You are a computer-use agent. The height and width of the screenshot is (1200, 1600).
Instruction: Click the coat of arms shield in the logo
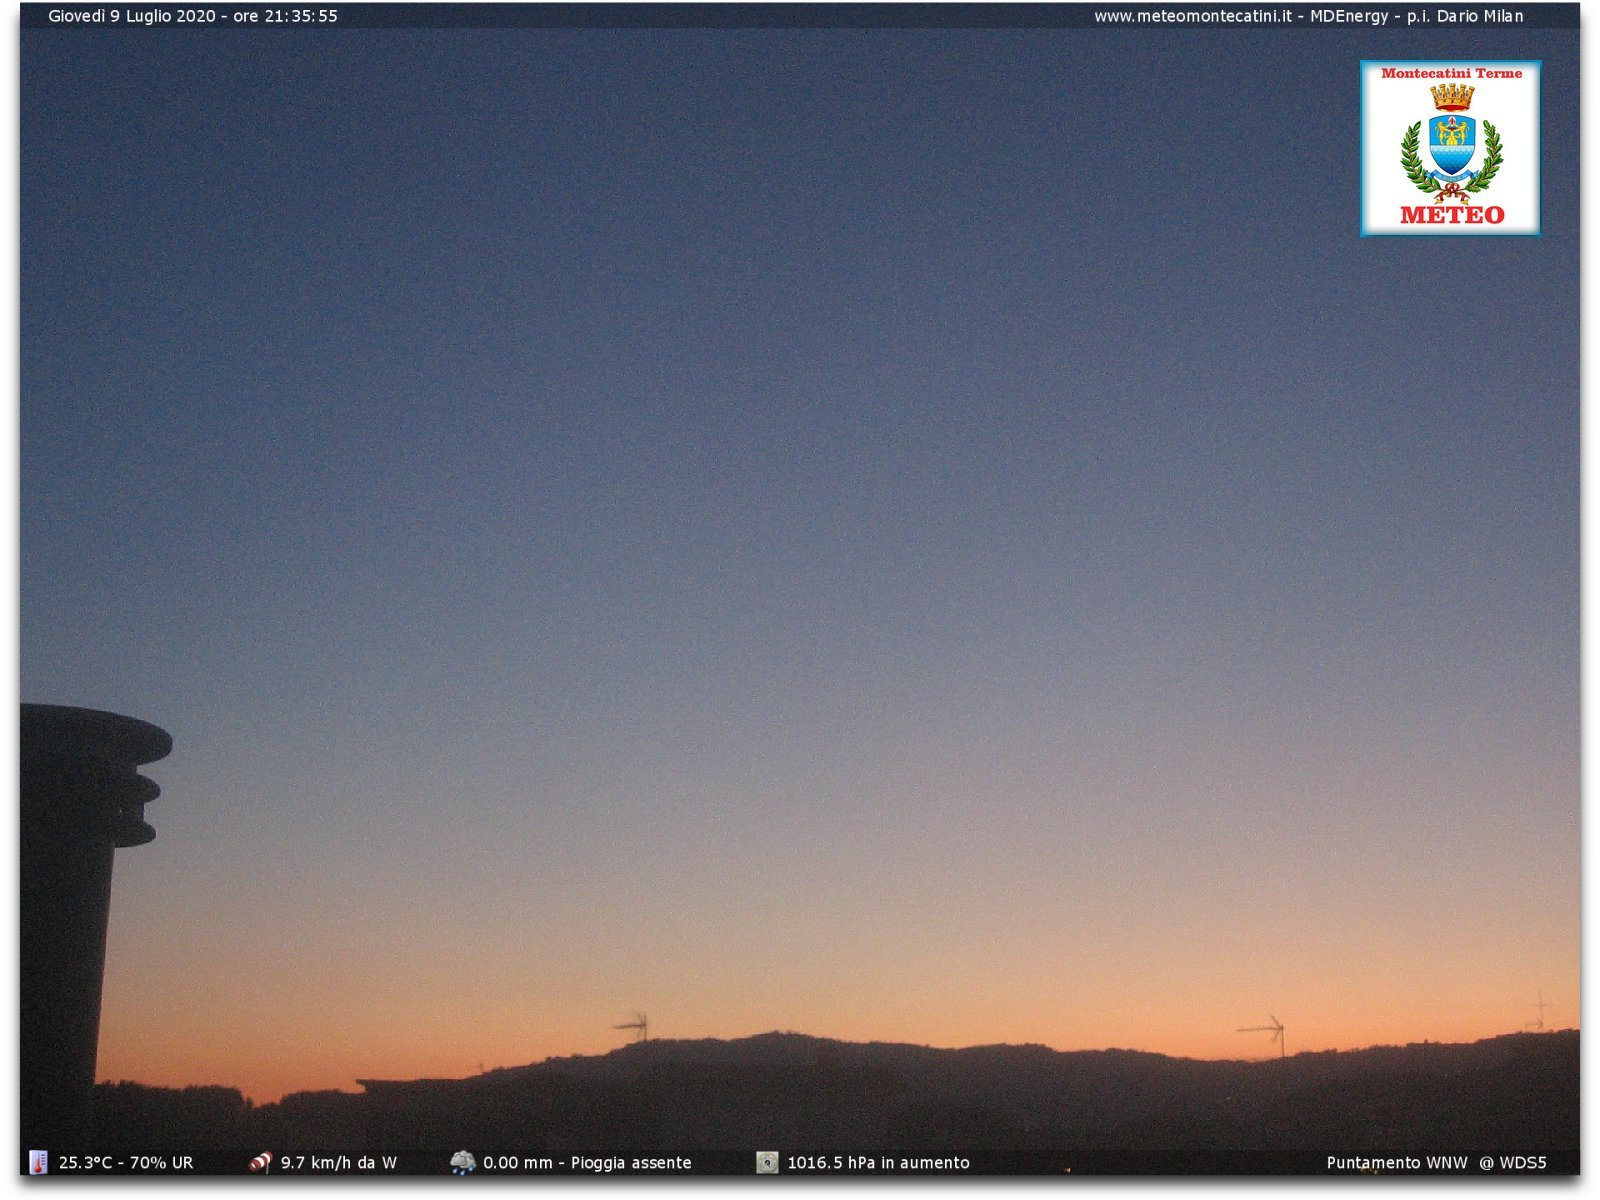coord(1452,145)
